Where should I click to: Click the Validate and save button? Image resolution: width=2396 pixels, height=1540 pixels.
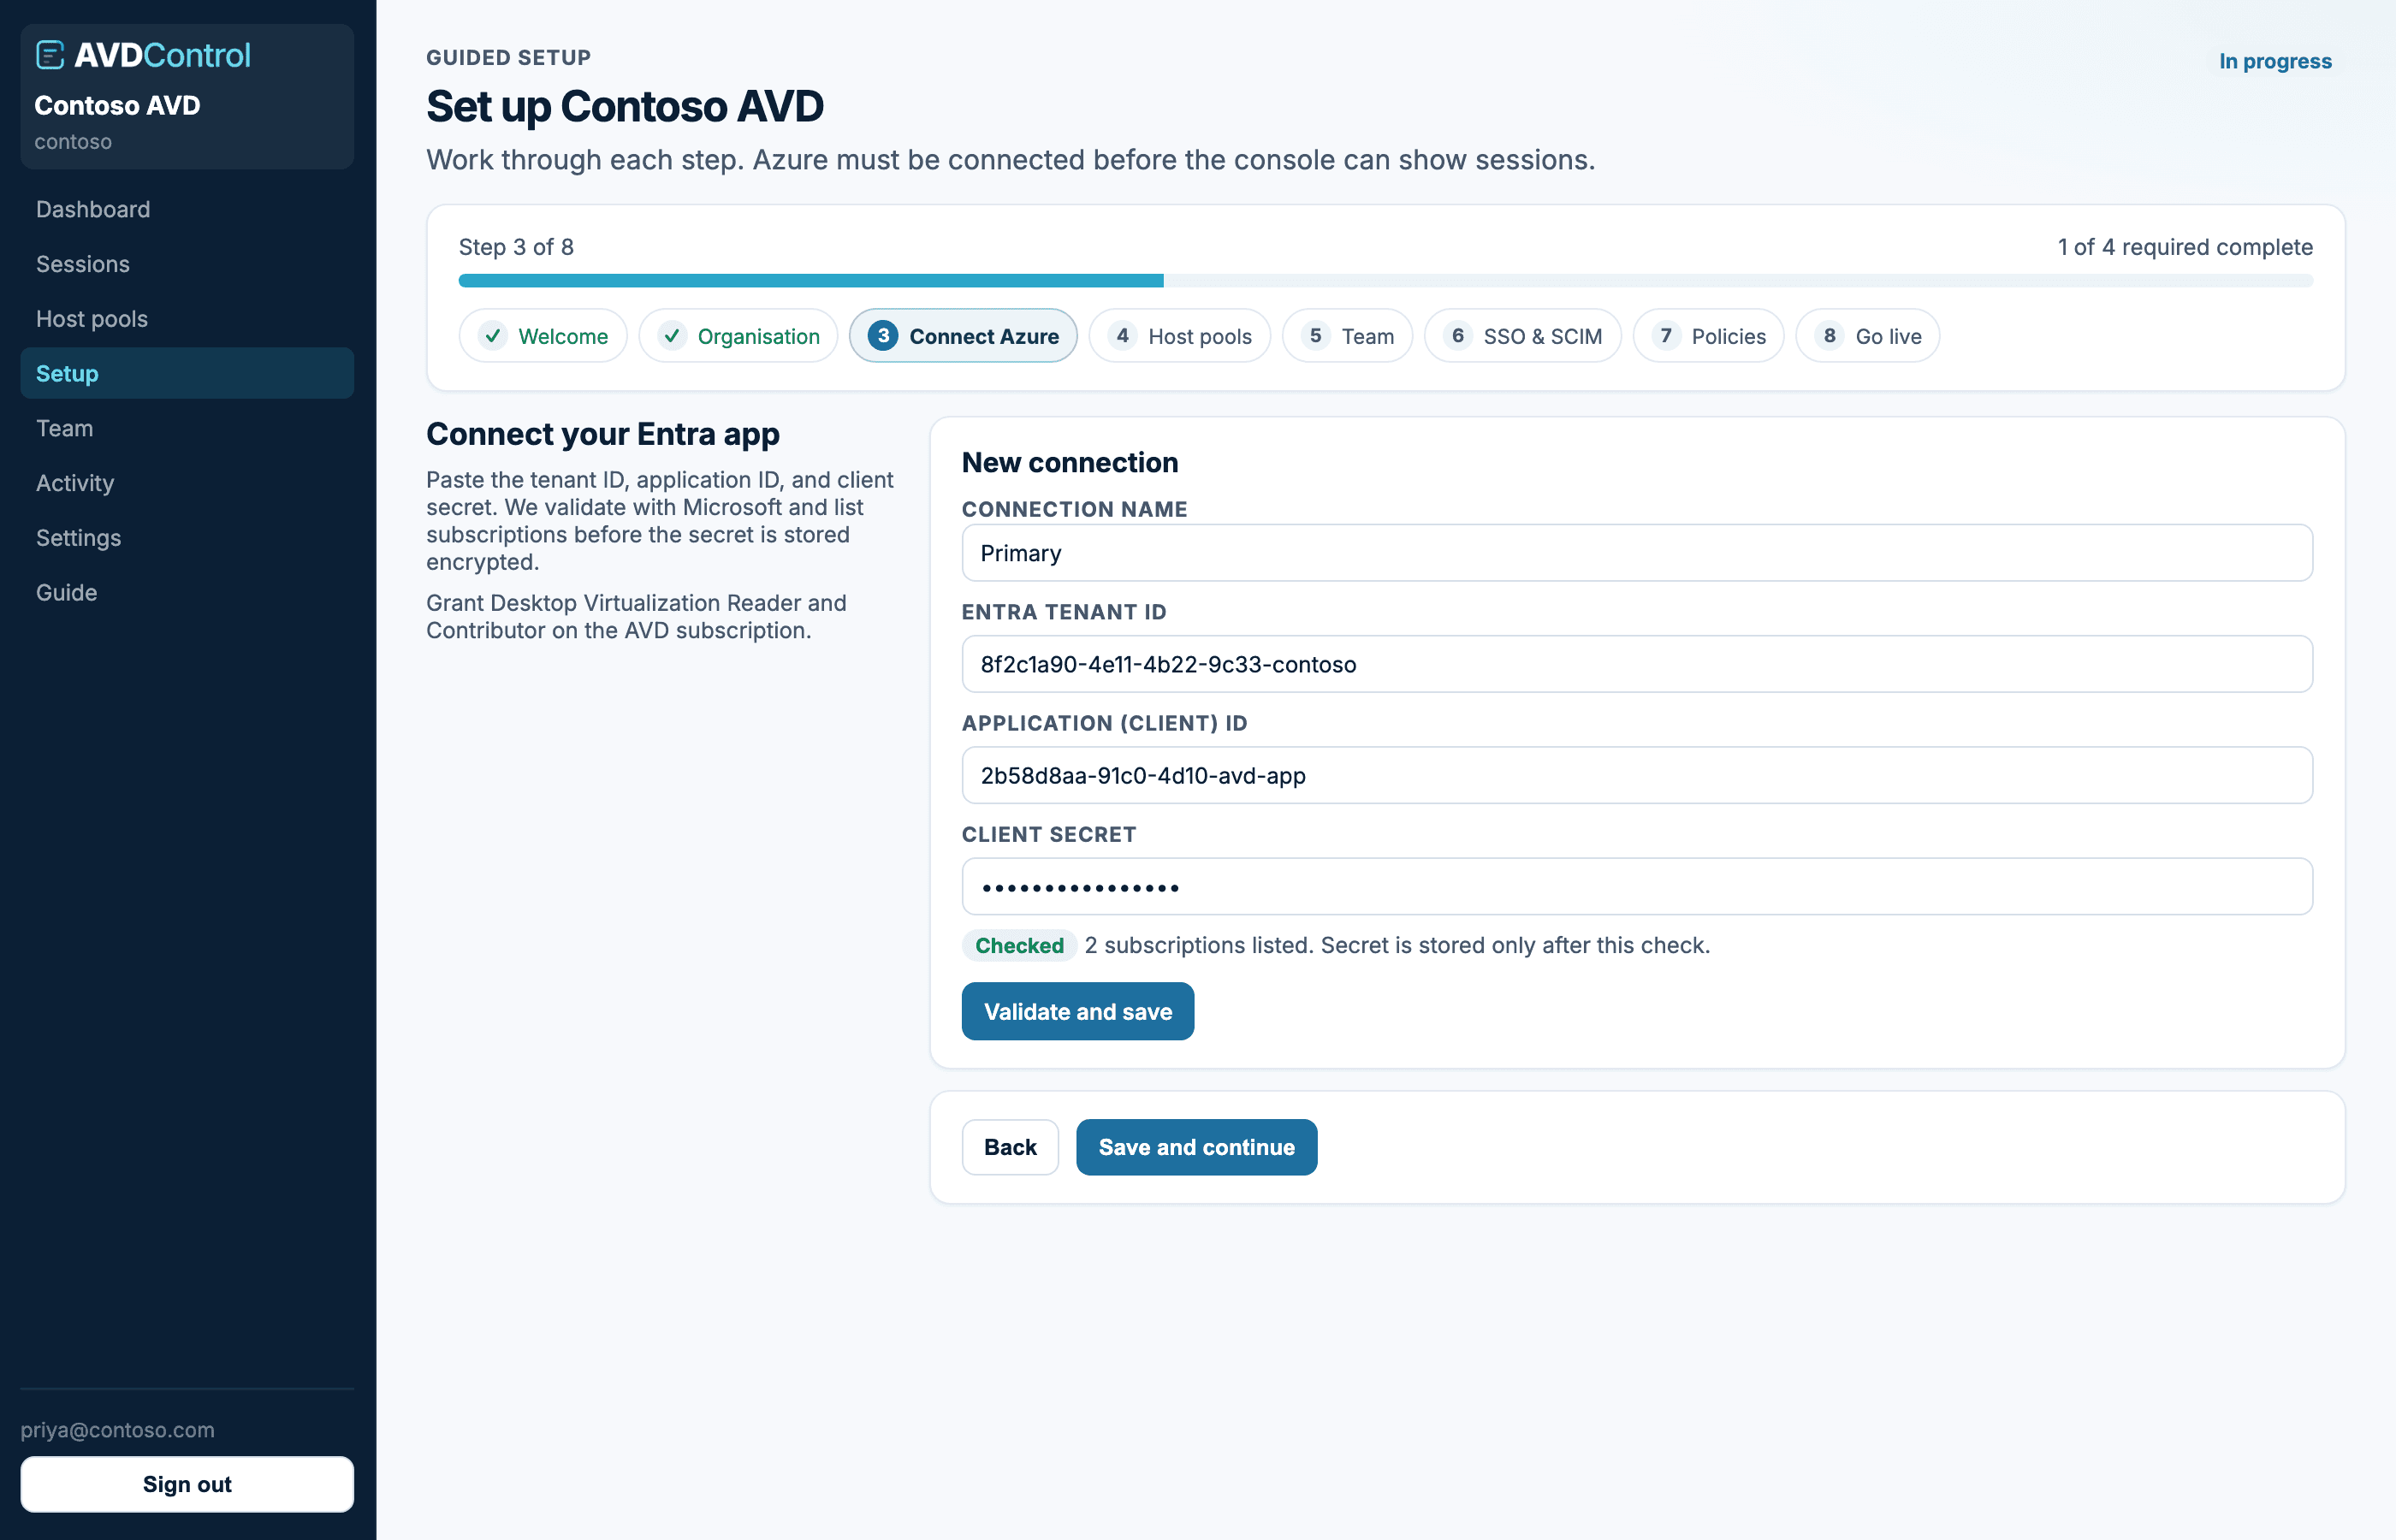click(1078, 1011)
